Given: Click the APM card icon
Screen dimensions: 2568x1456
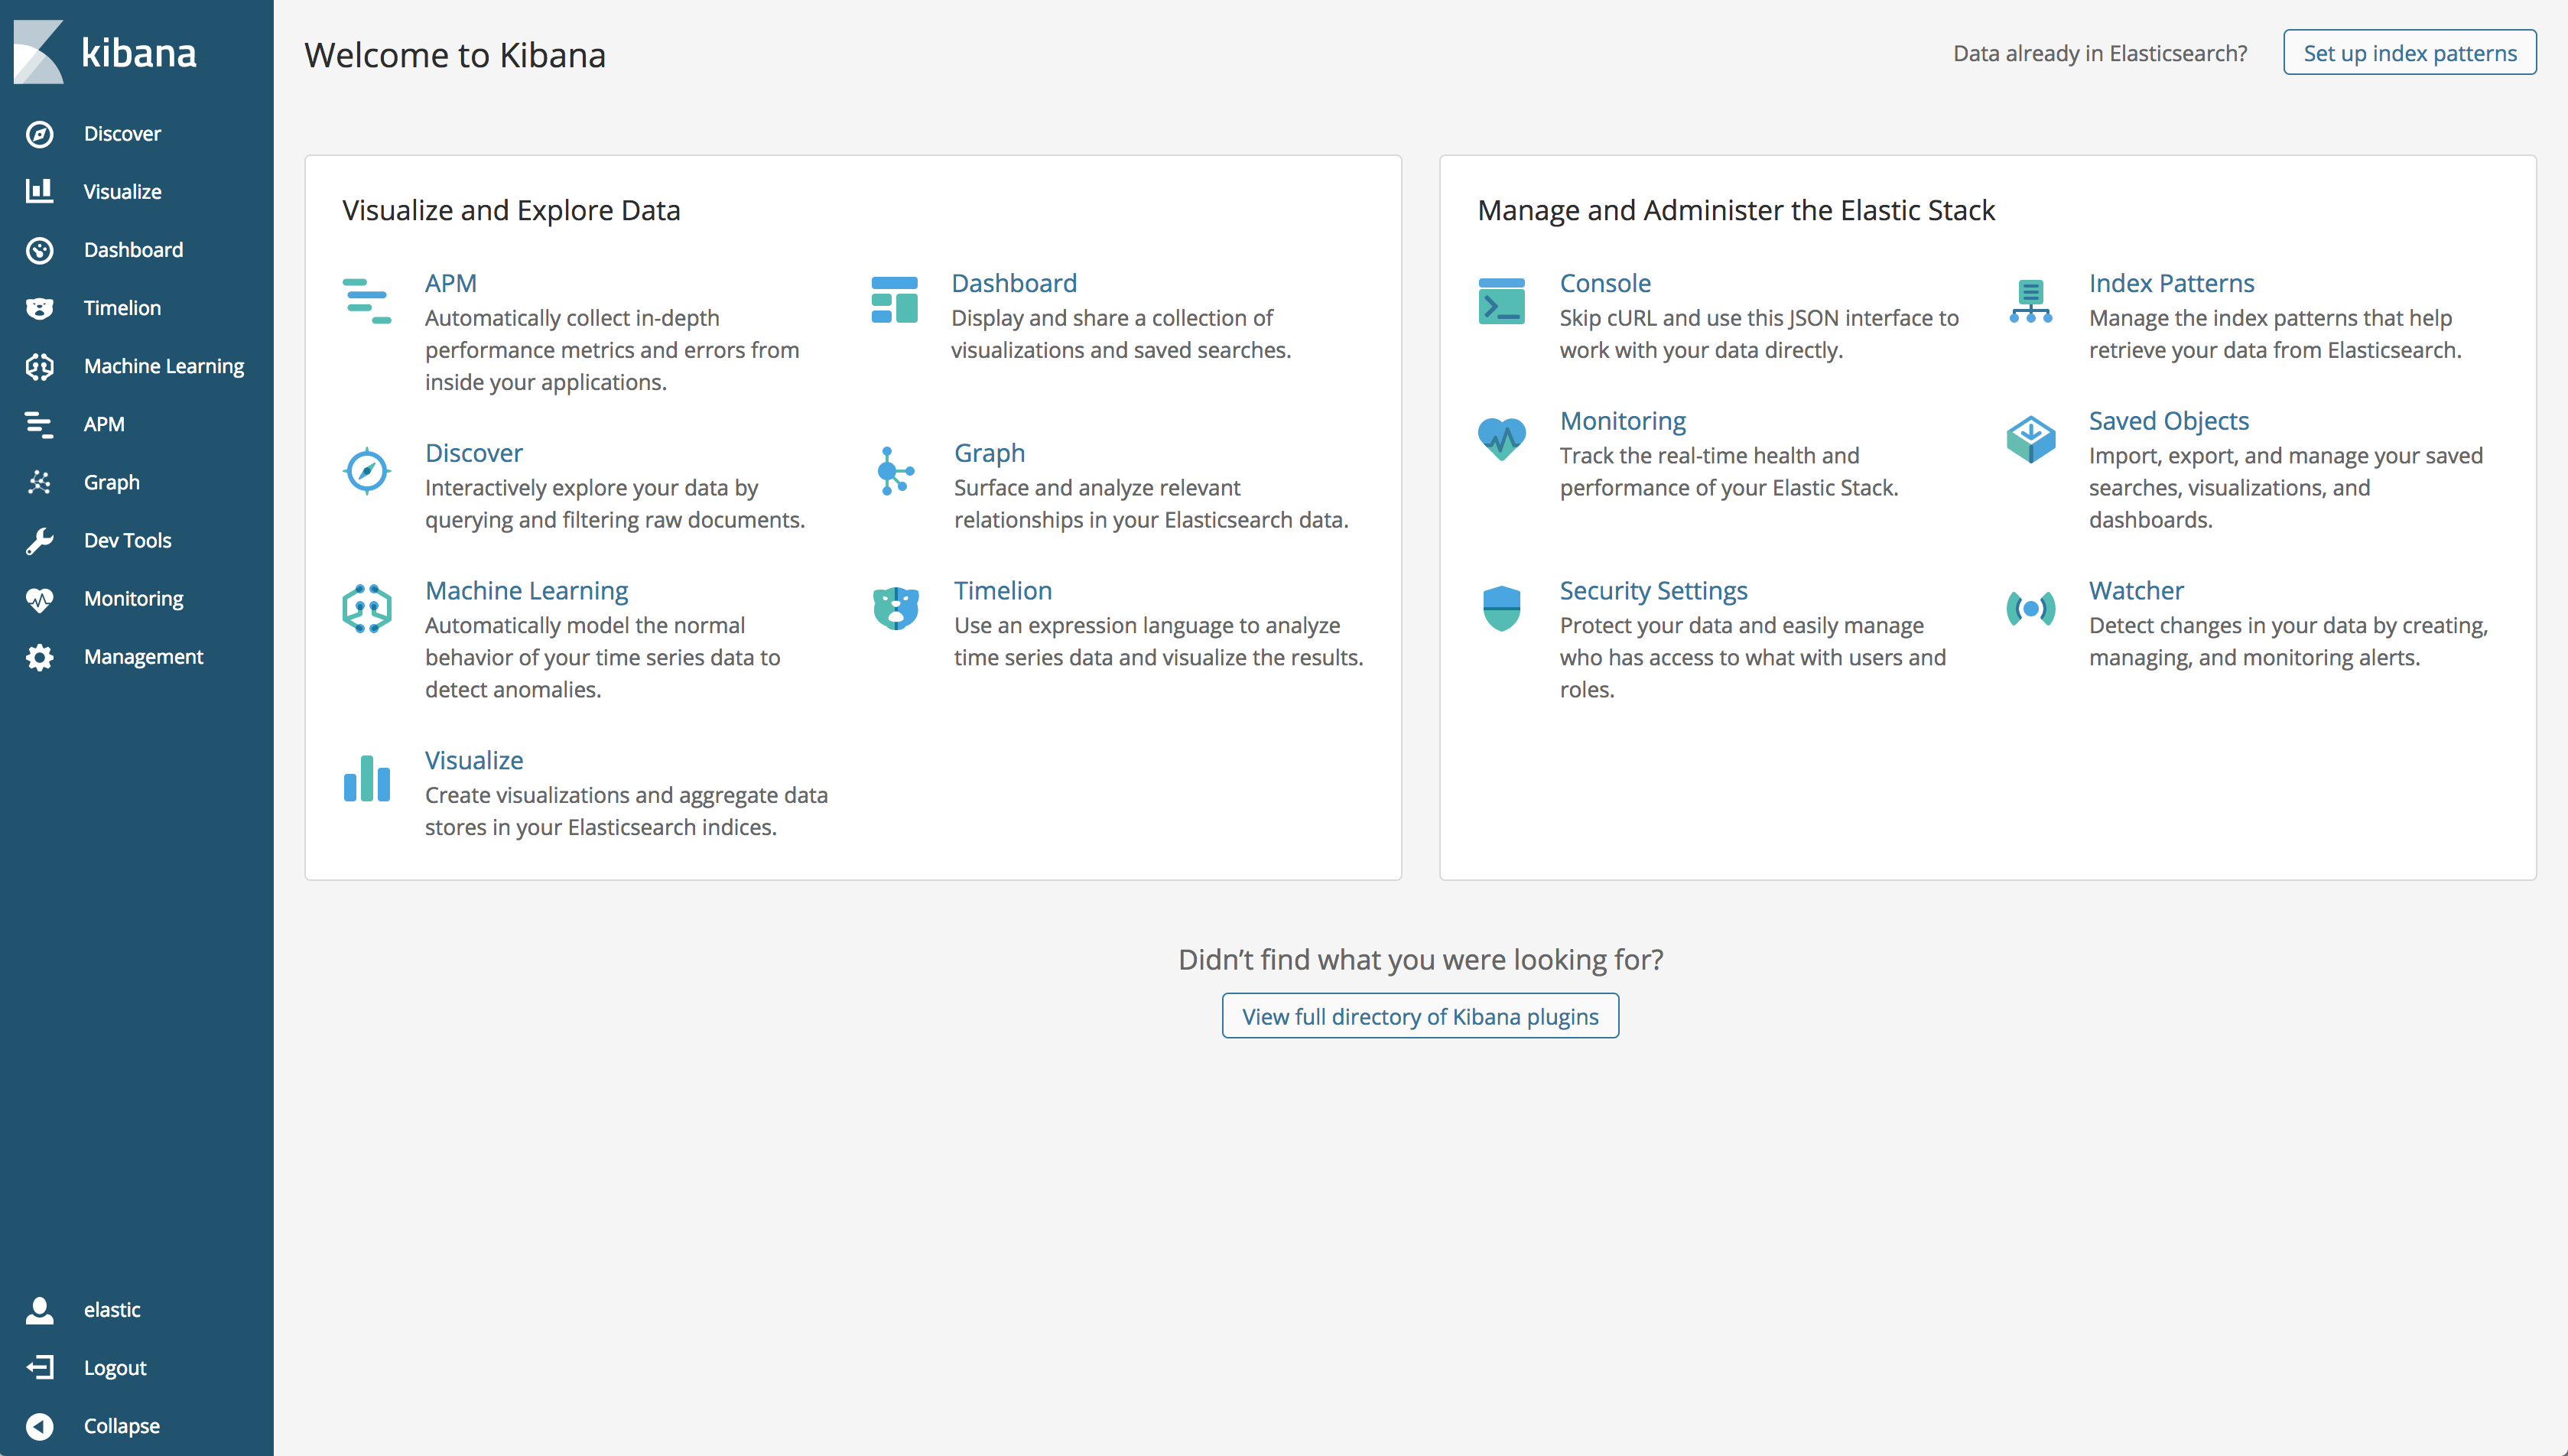Looking at the screenshot, I should click(x=367, y=301).
